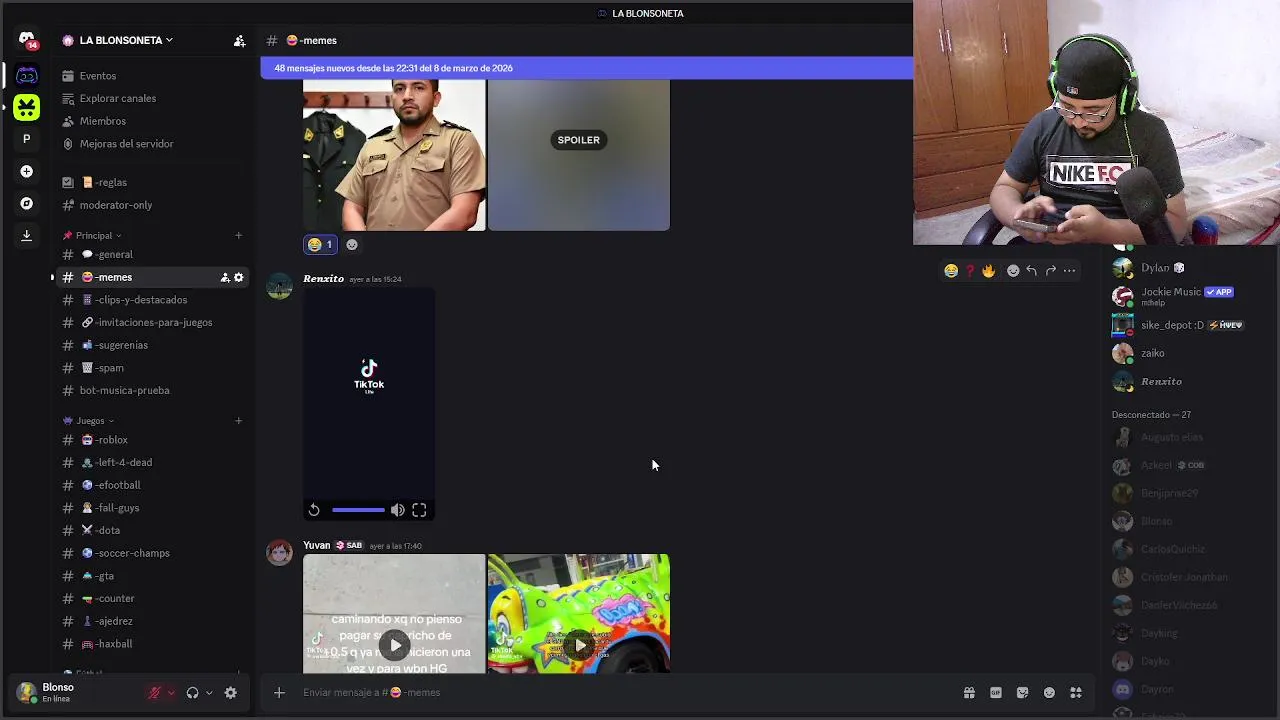Open add reaction picker on hovered message
The height and width of the screenshot is (720, 1280).
tap(1013, 271)
